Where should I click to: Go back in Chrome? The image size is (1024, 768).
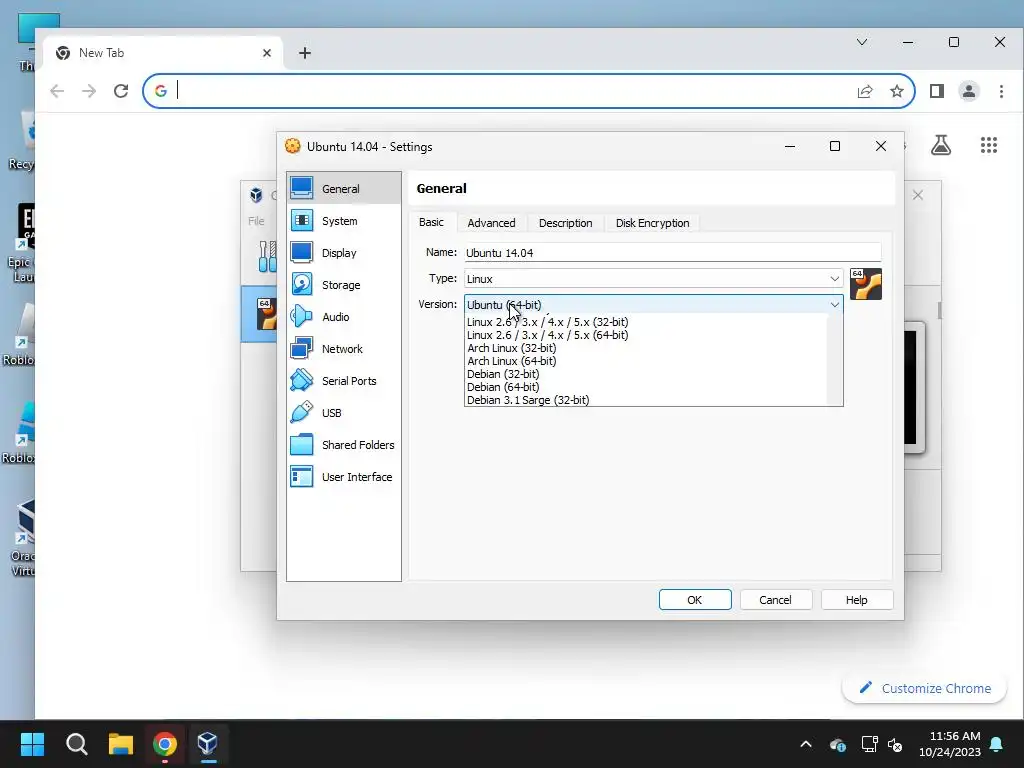tap(57, 91)
